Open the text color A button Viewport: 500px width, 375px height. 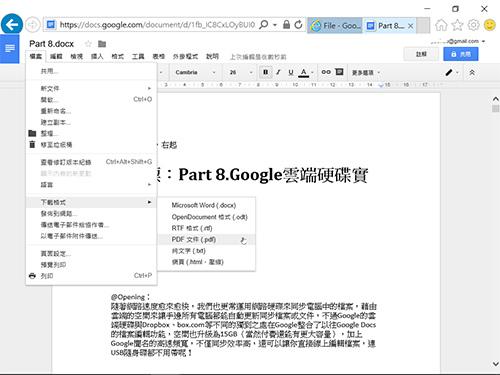click(303, 72)
